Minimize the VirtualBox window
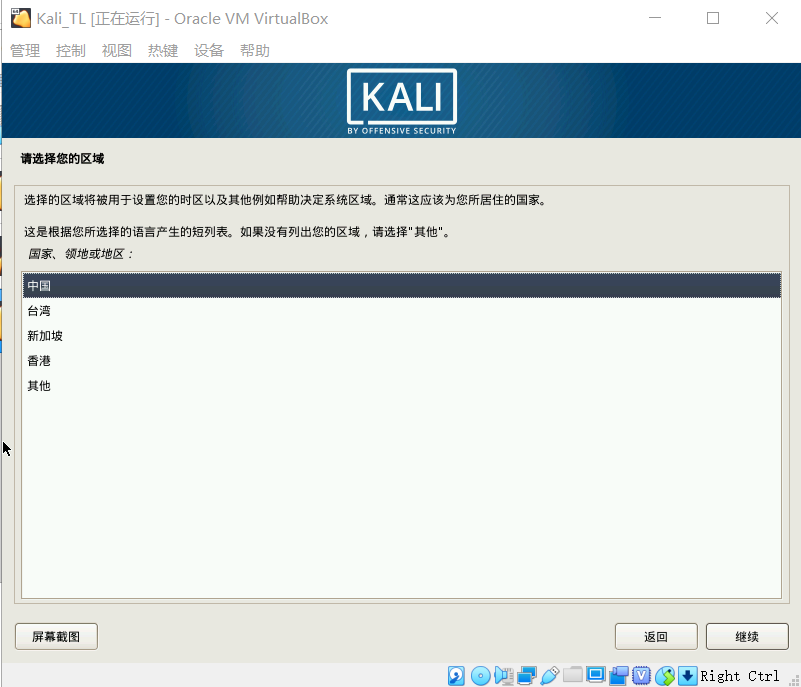This screenshot has height=687, width=801. click(x=655, y=18)
